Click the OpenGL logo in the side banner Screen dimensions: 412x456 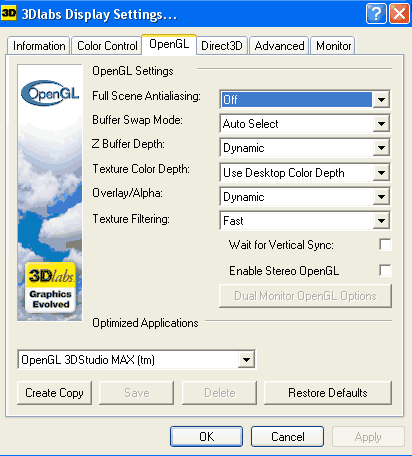(x=50, y=93)
